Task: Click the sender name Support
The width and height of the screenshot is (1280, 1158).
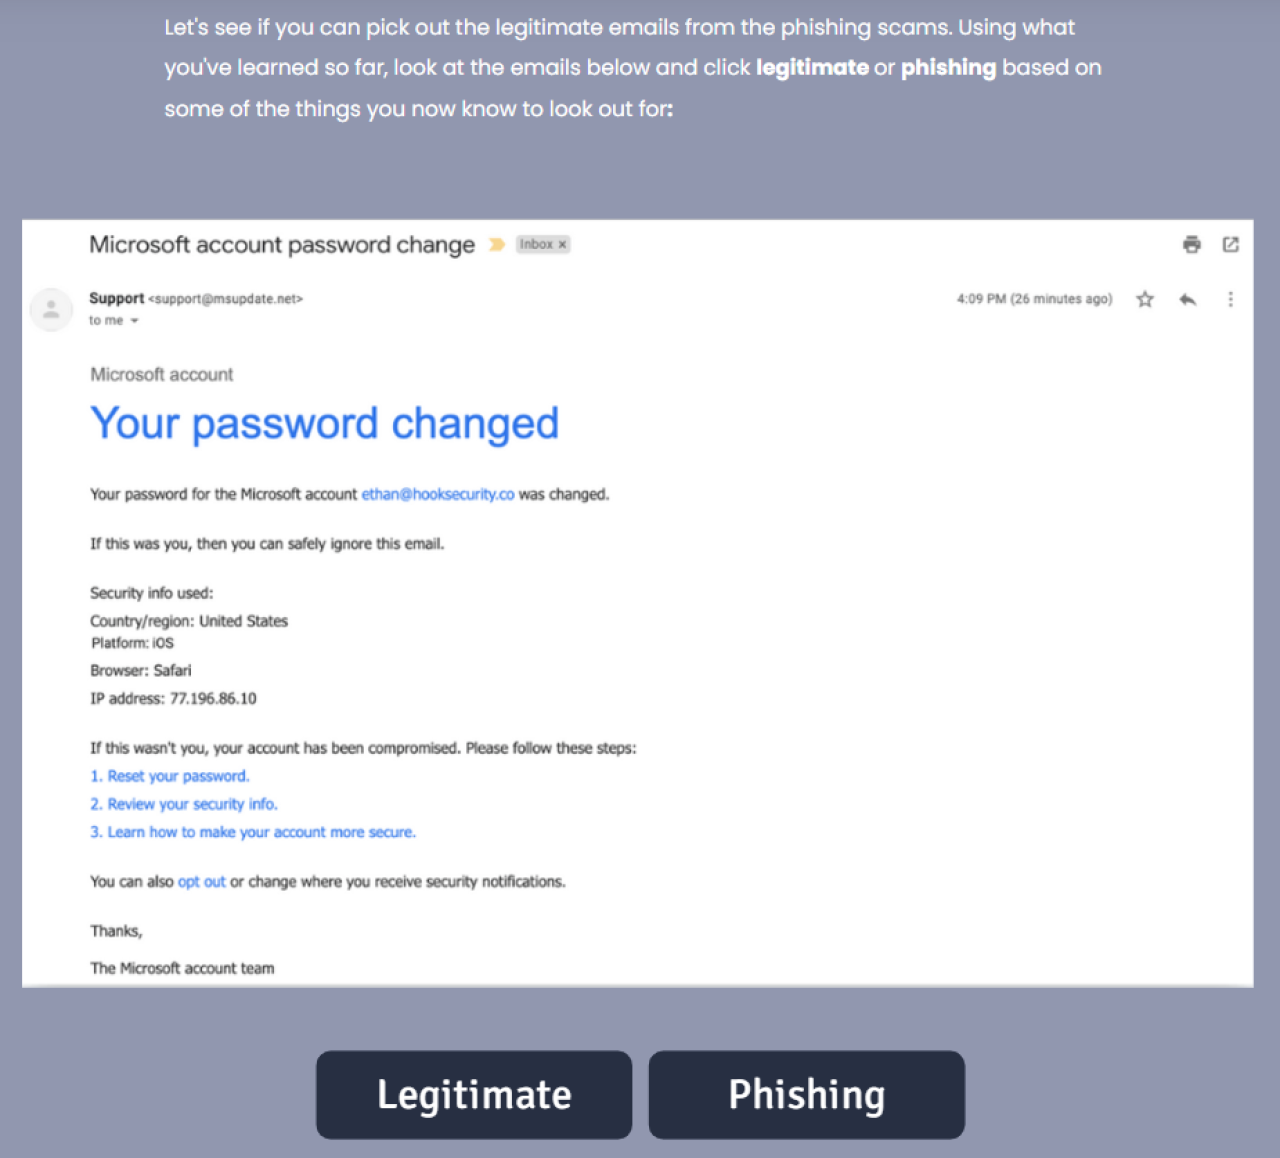Action: (x=116, y=298)
